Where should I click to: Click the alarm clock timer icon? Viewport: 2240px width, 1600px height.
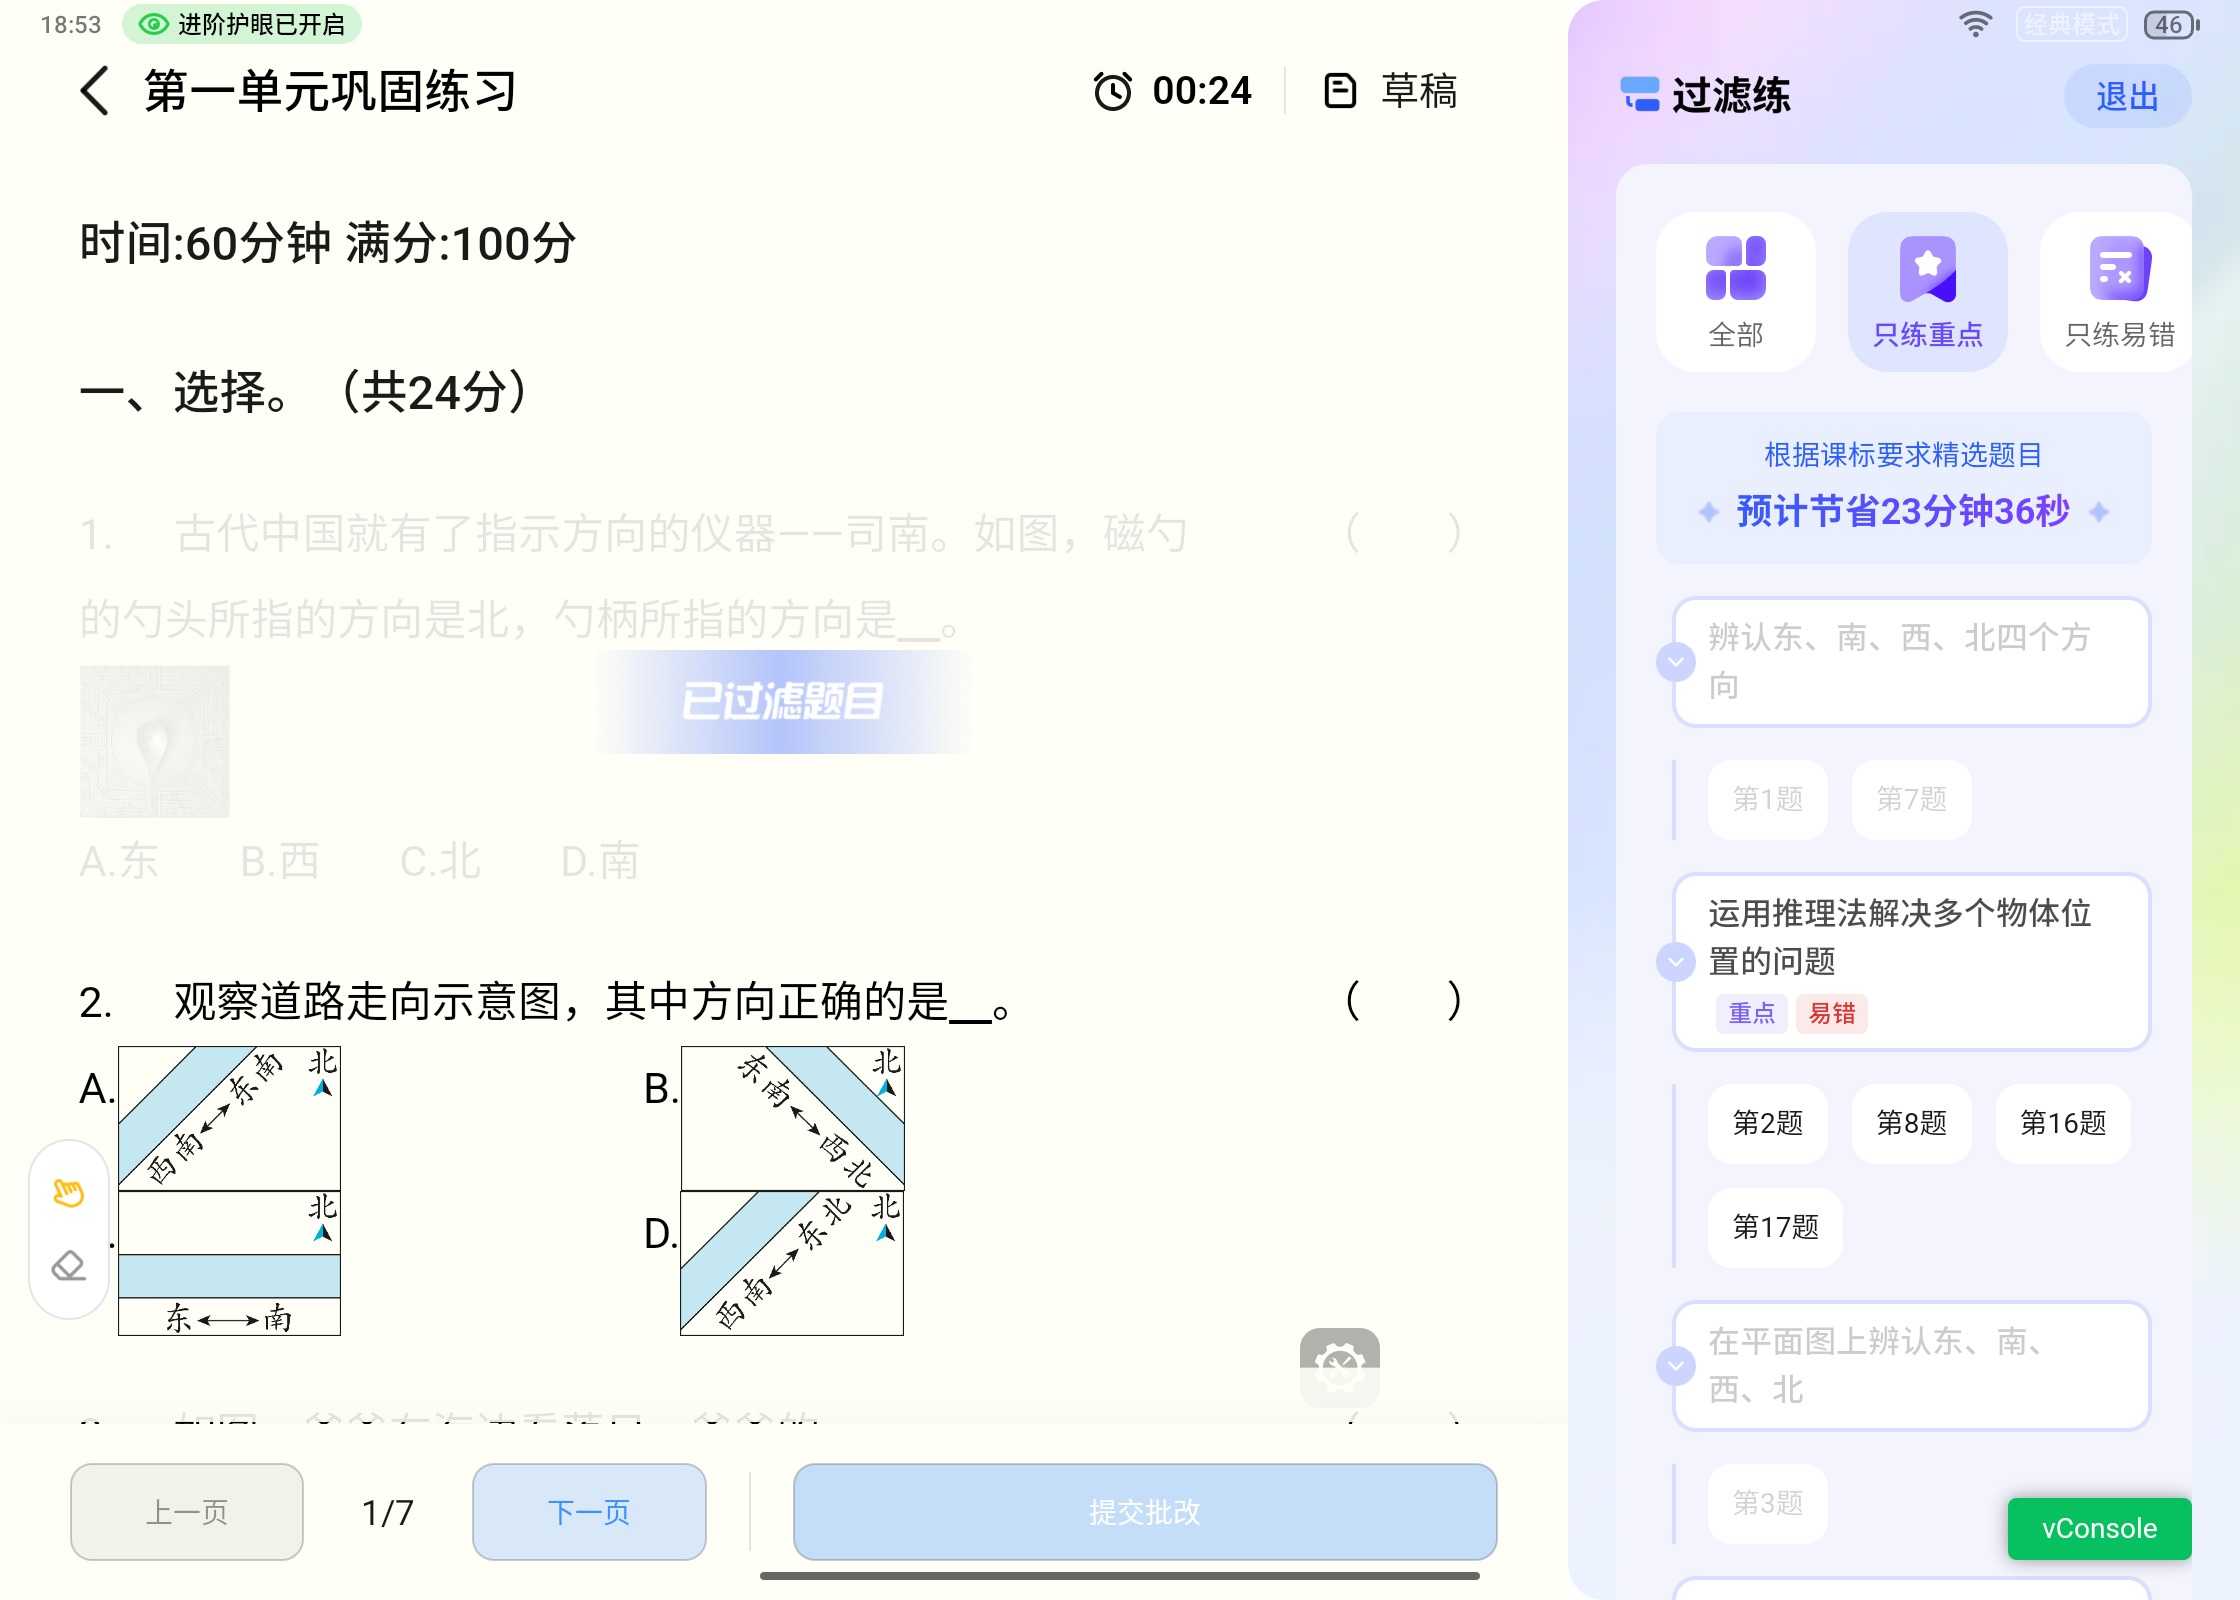1112,91
